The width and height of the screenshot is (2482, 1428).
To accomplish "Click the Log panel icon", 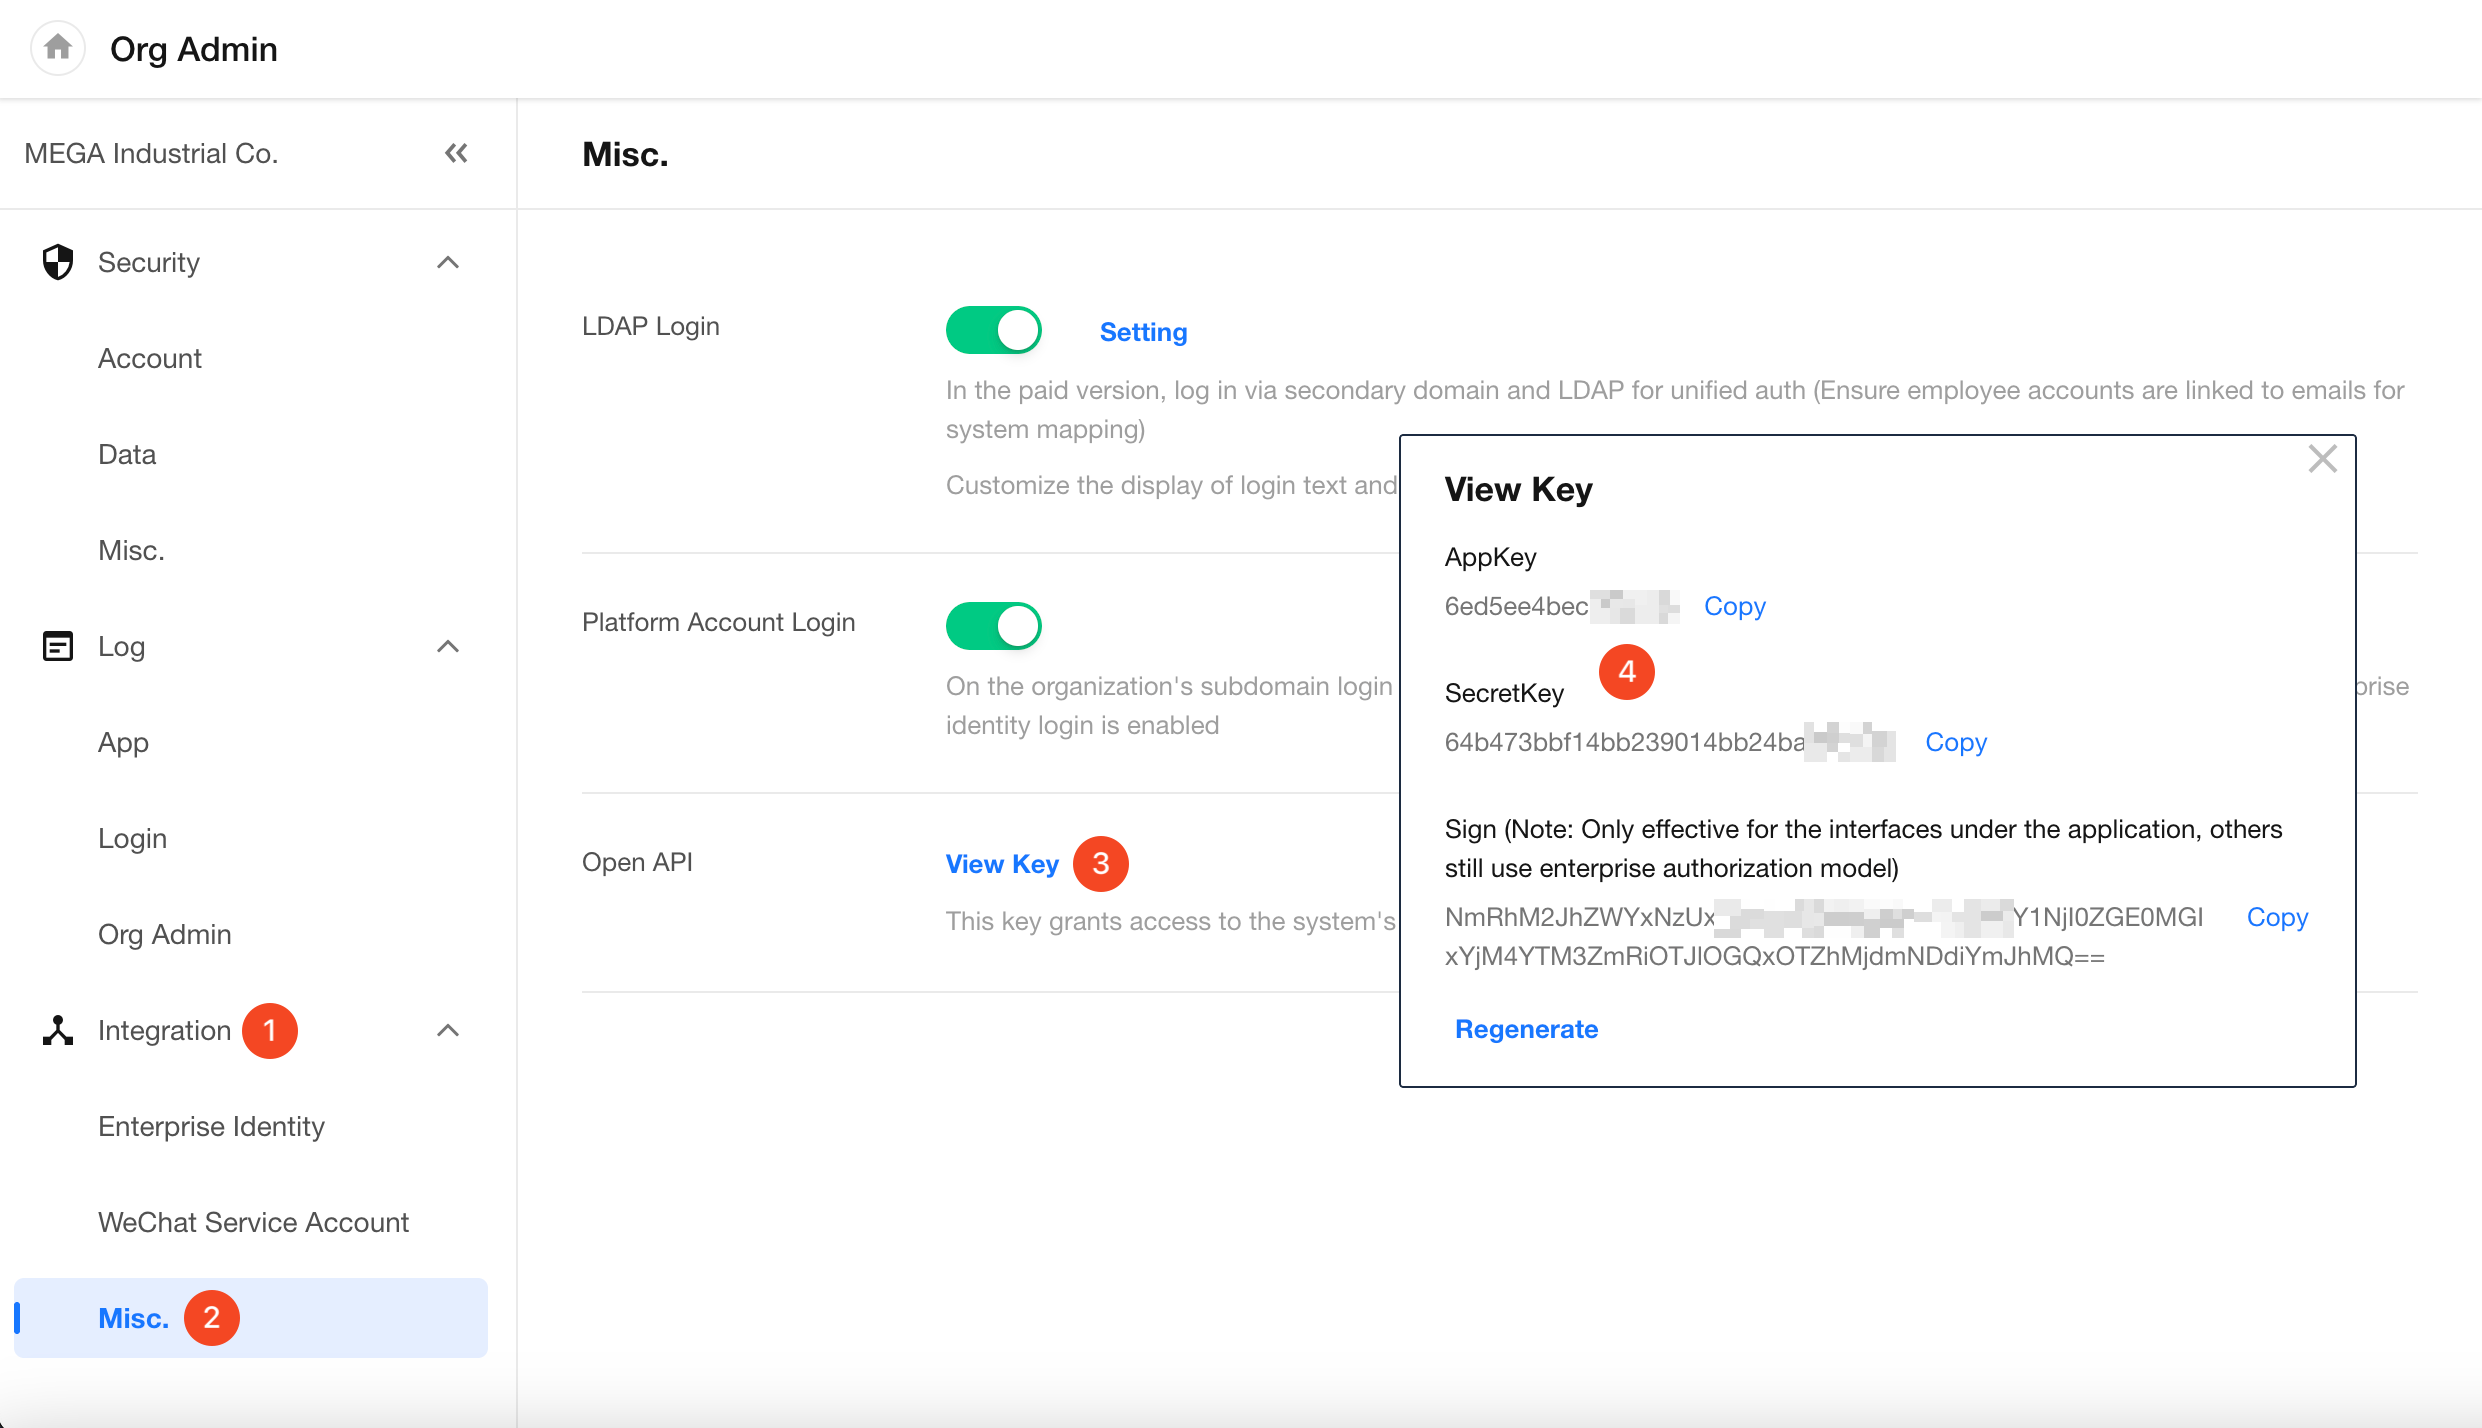I will 58,646.
